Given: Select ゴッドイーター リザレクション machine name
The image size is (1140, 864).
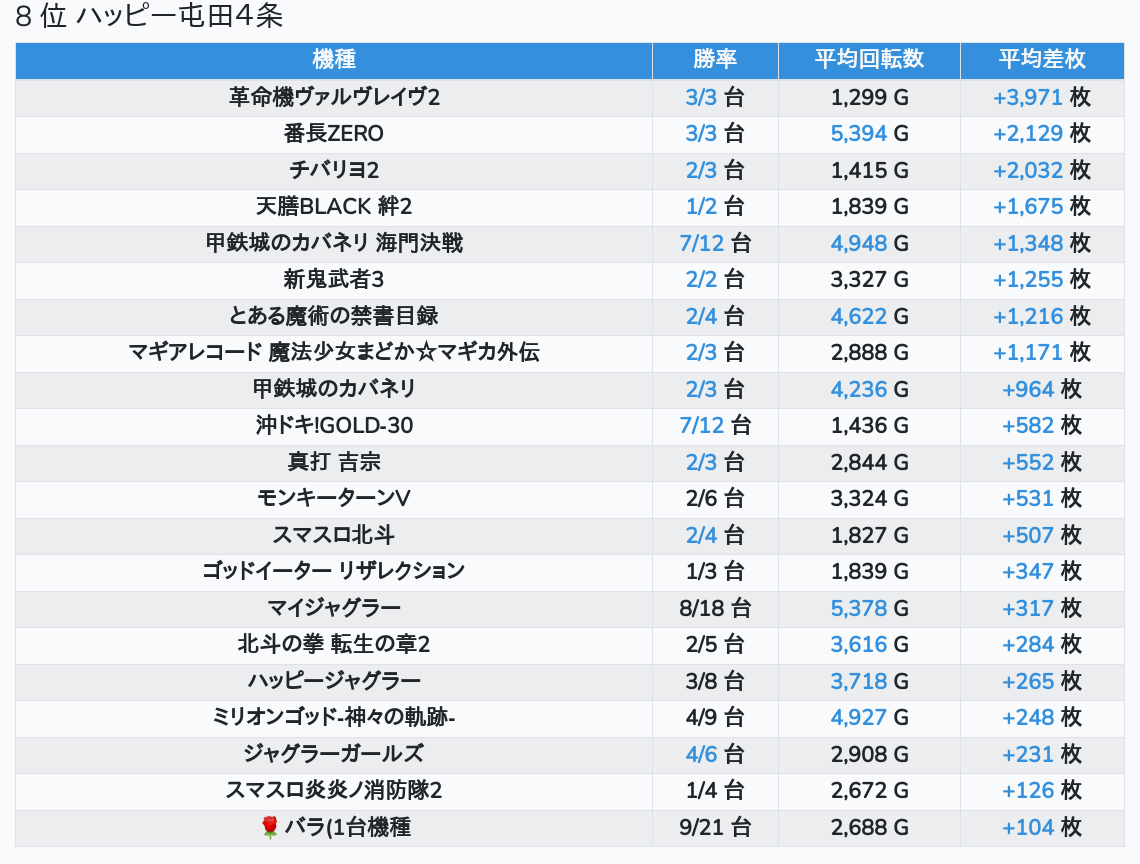Looking at the screenshot, I should coord(334,571).
